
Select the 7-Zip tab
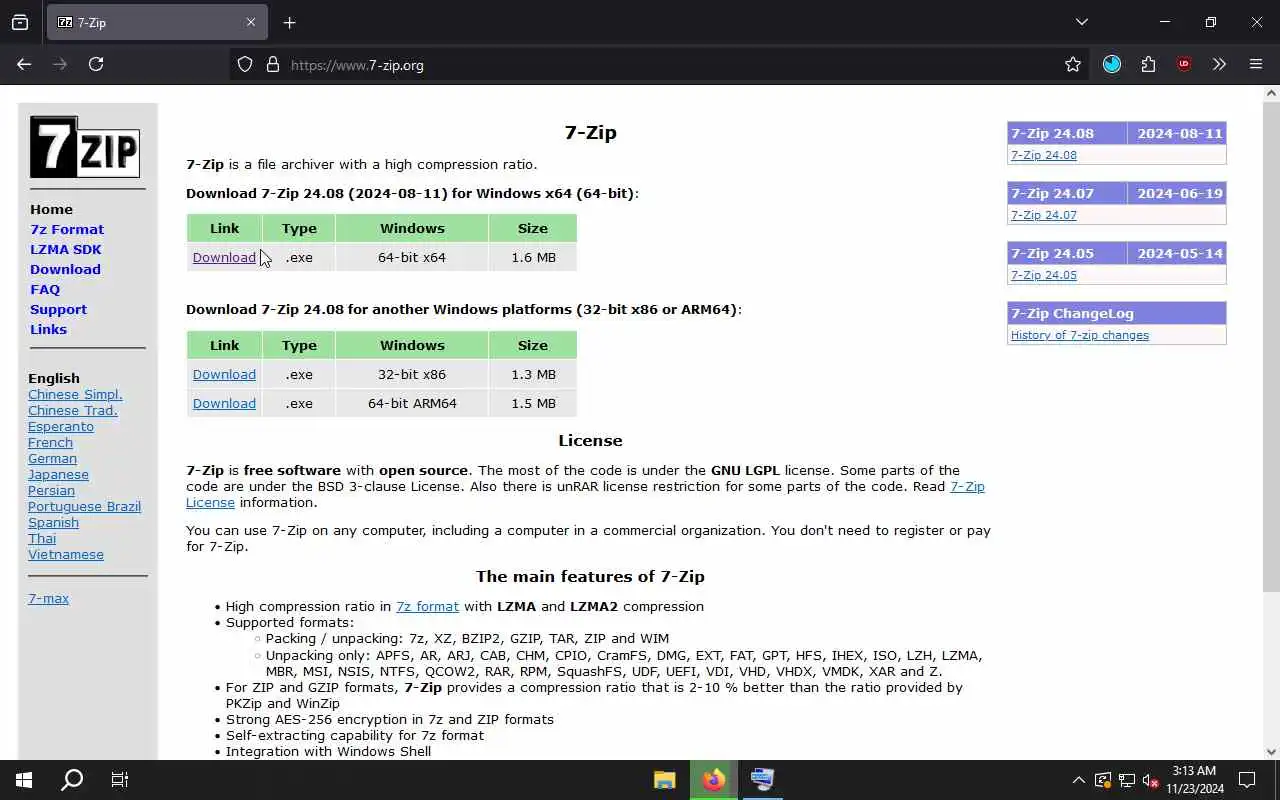coord(157,22)
